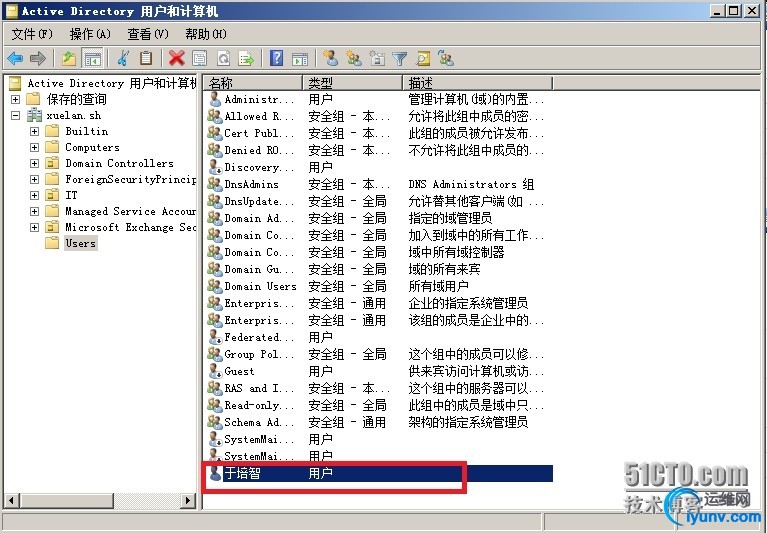767x533 pixels.
Task: Expand the IT organizational unit
Action: pyautogui.click(x=34, y=195)
